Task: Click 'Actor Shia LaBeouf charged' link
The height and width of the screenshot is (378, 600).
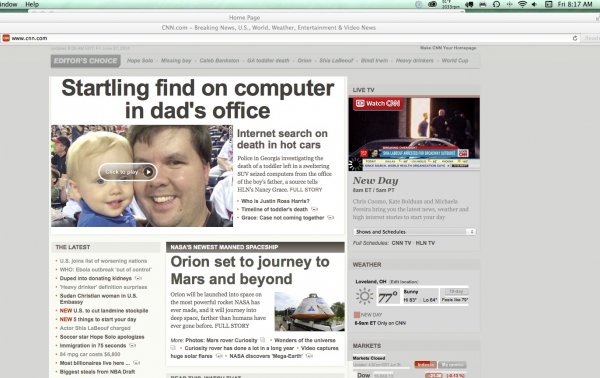Action: coord(95,328)
